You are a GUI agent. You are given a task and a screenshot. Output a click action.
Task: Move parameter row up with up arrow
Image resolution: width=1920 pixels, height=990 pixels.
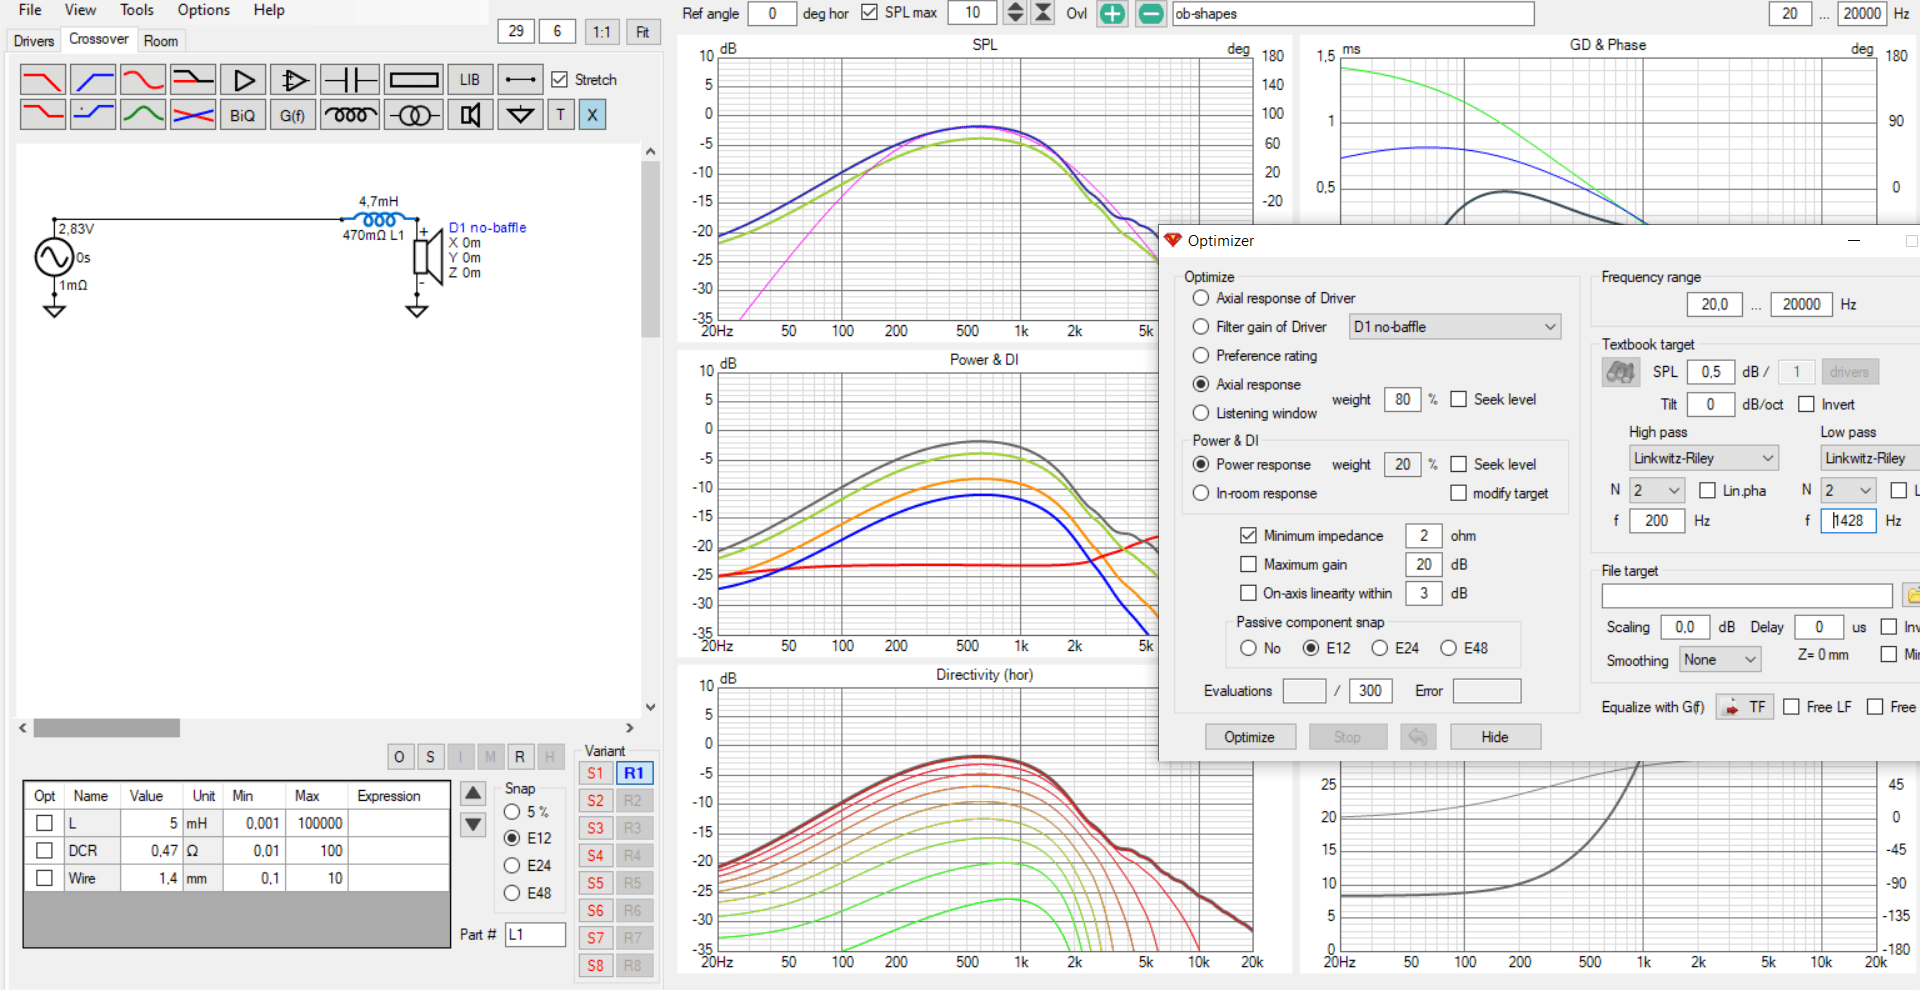(473, 794)
